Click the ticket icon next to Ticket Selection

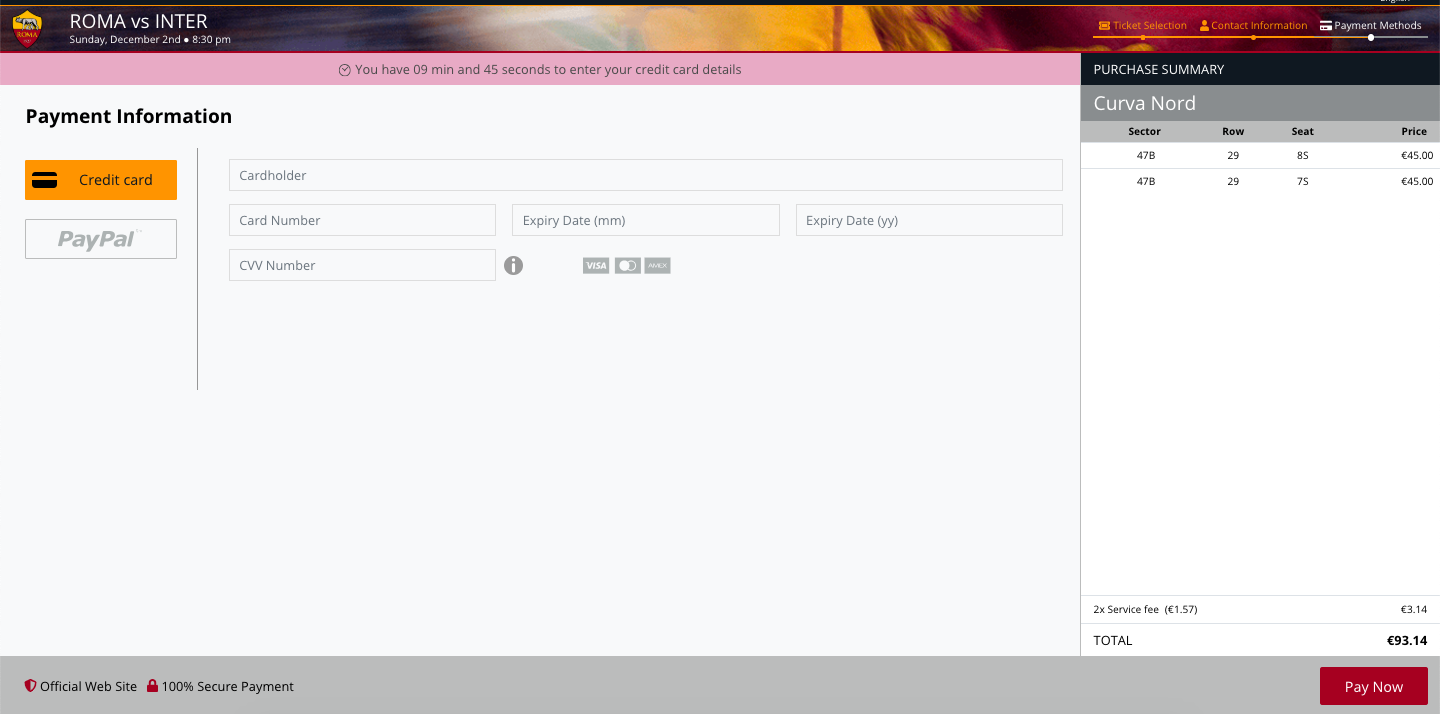(x=1104, y=26)
